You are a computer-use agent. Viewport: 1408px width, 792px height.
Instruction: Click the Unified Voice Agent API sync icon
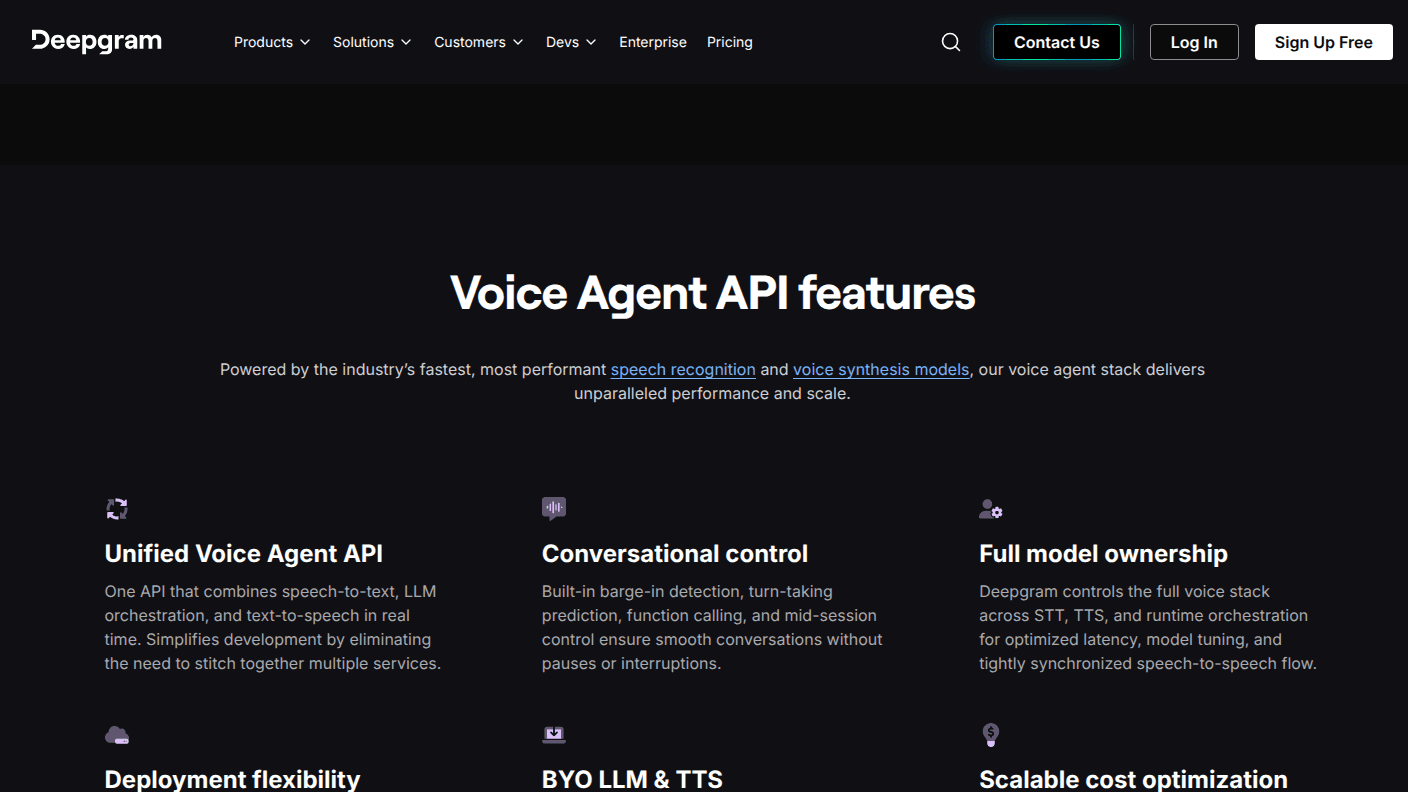point(117,509)
